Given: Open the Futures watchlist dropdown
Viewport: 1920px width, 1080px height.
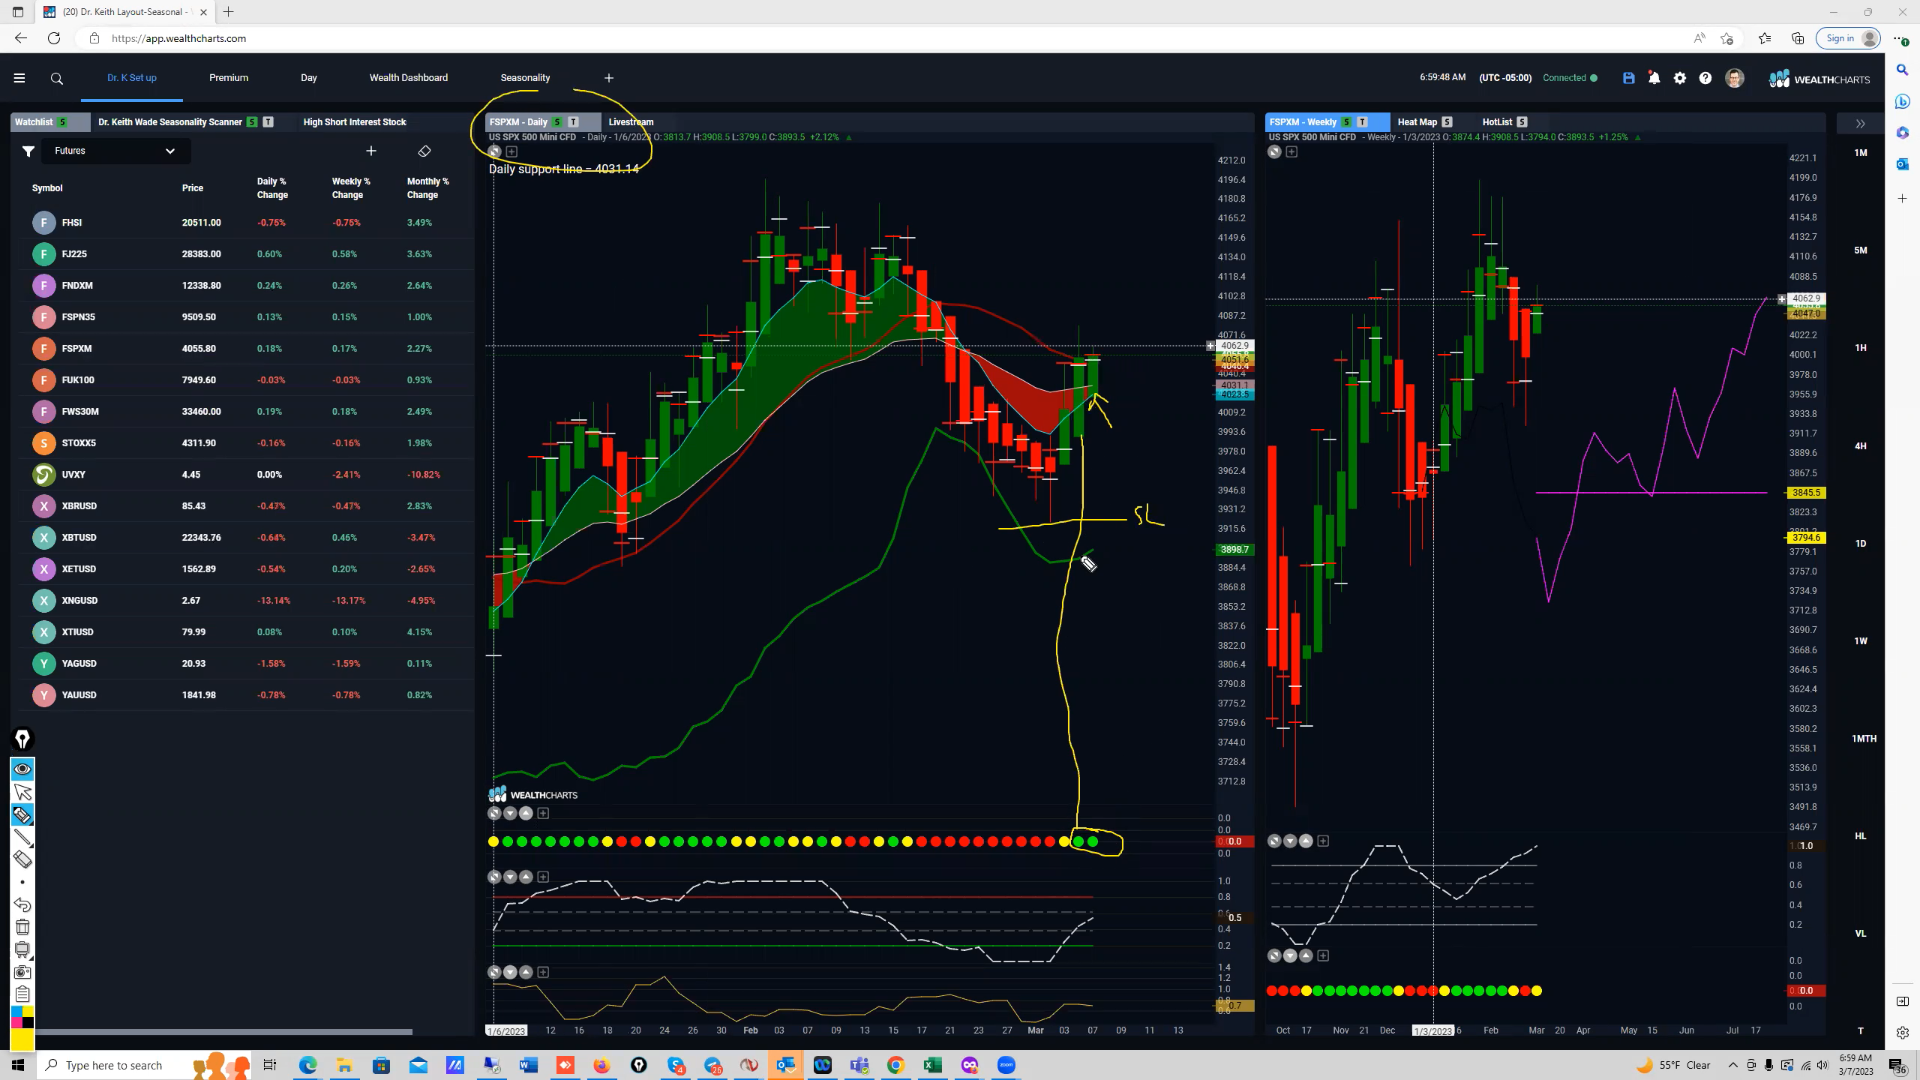Looking at the screenshot, I should pyautogui.click(x=114, y=151).
